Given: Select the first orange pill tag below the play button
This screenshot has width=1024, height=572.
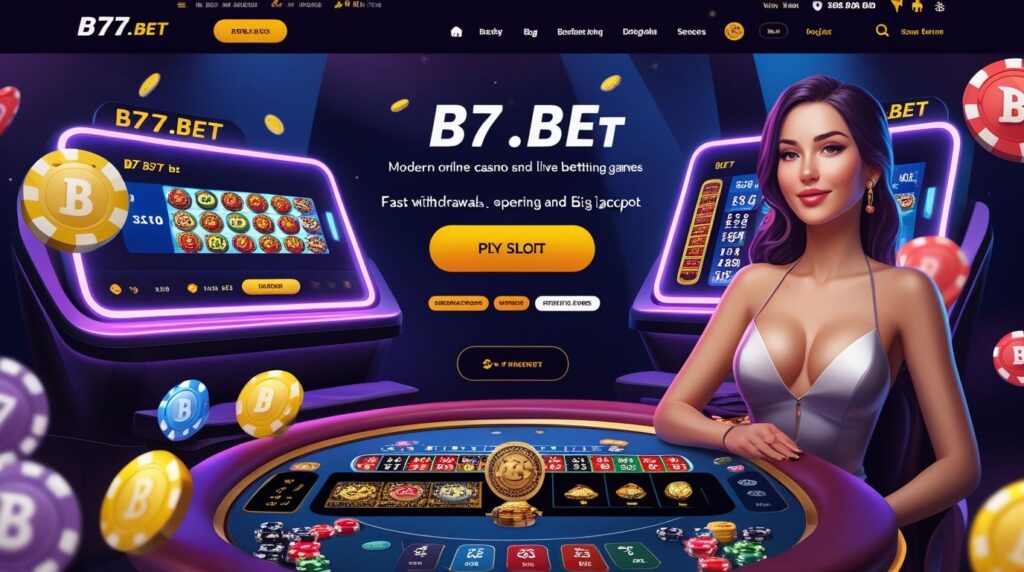Looking at the screenshot, I should click(x=458, y=303).
